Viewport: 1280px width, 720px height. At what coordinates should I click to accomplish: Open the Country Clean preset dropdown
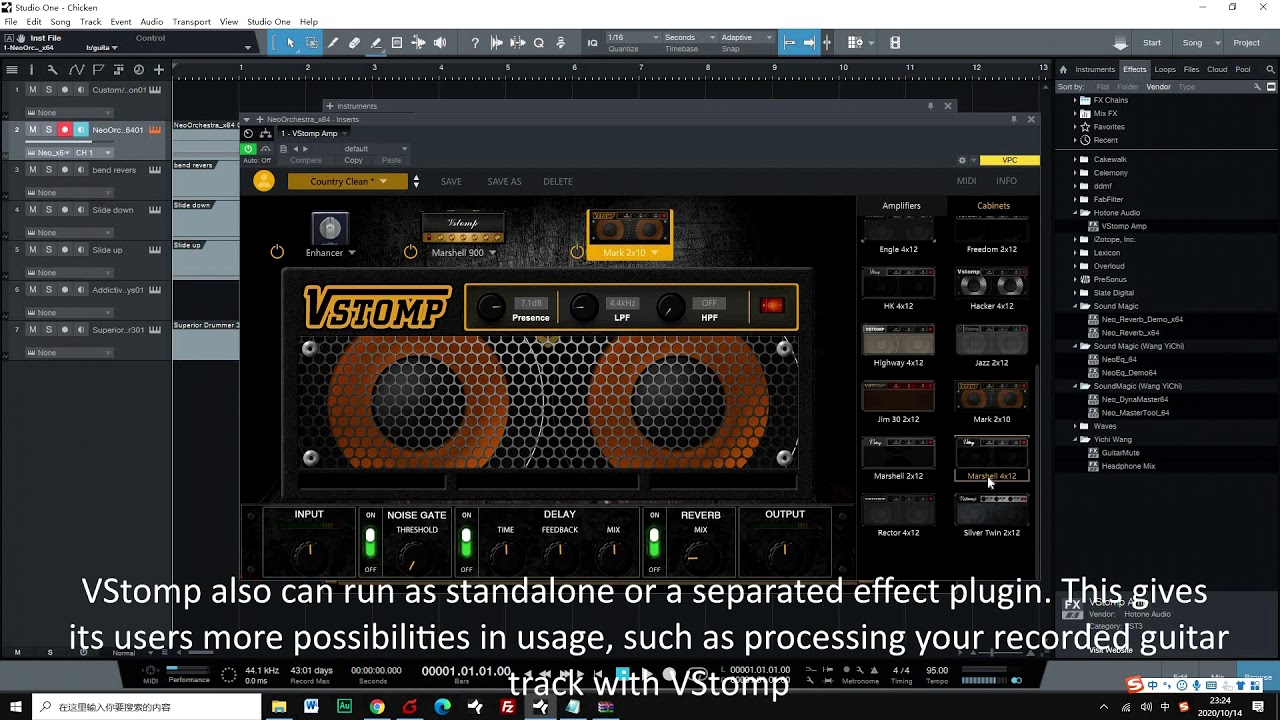click(x=348, y=181)
